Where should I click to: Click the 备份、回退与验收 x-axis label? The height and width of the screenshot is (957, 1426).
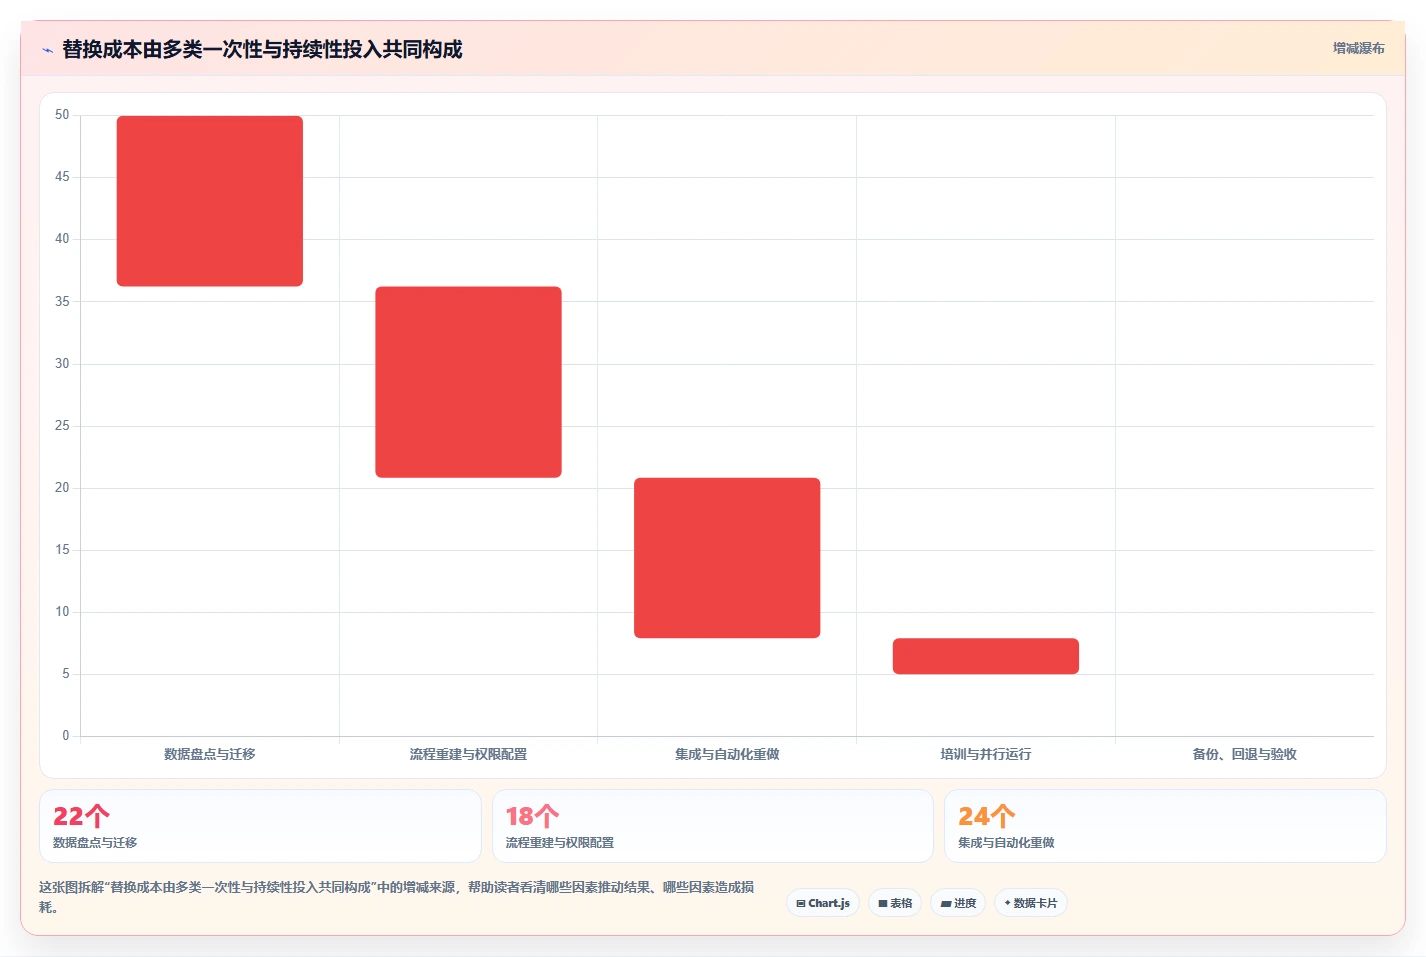pyautogui.click(x=1244, y=754)
